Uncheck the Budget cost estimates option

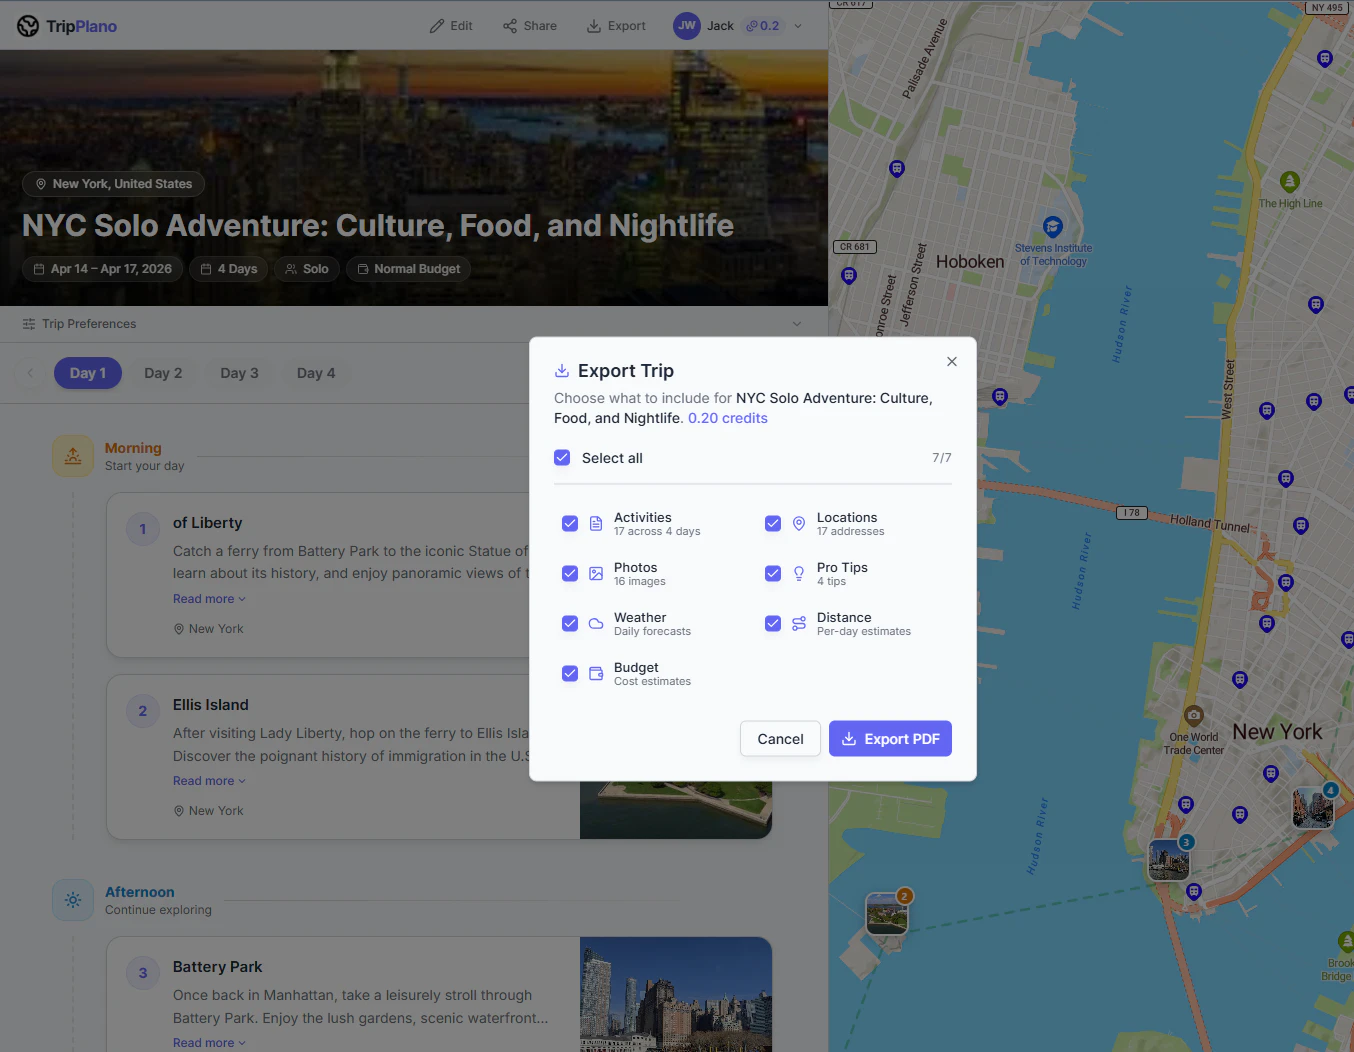(570, 673)
